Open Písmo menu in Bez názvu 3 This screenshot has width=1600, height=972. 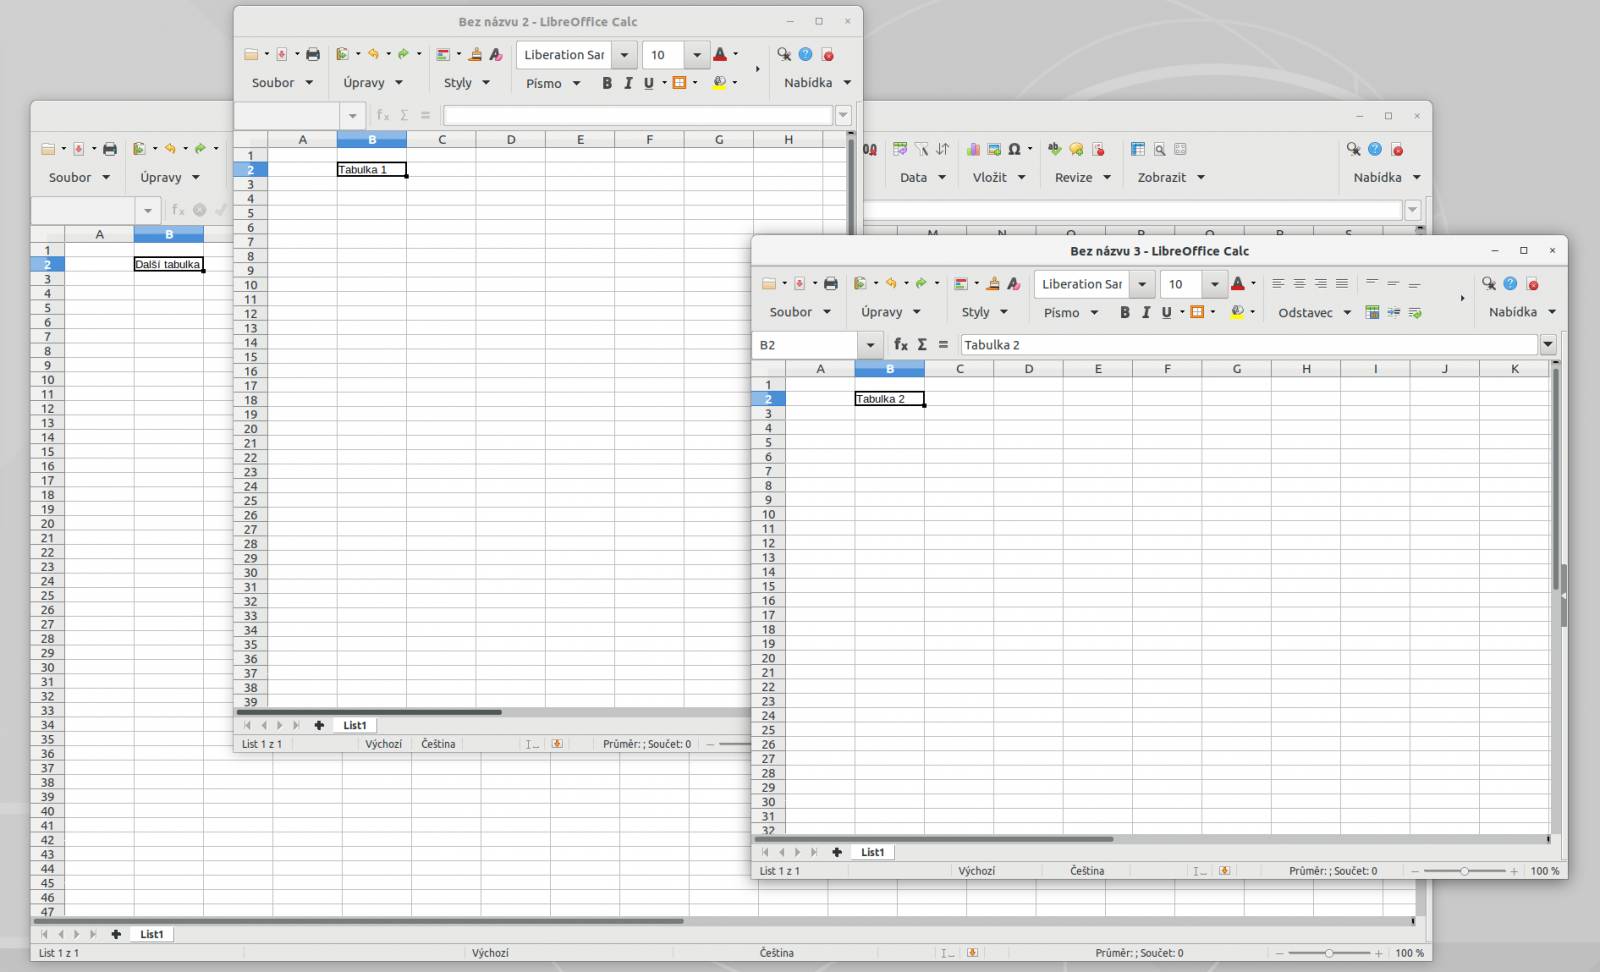[x=1071, y=312]
